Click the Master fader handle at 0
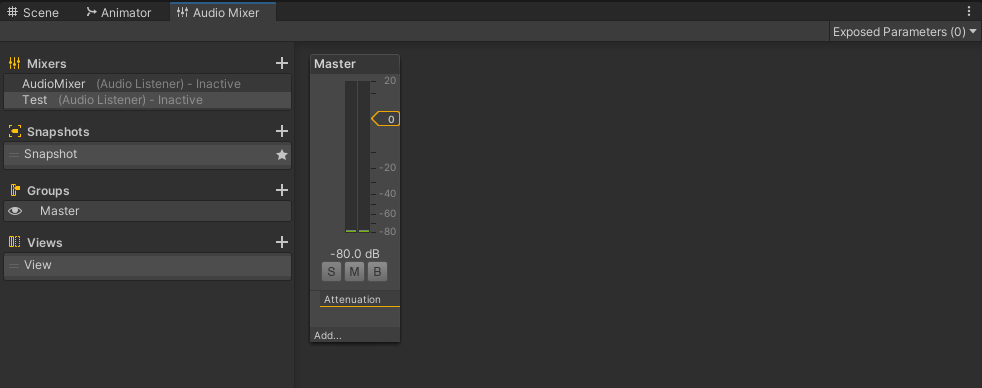This screenshot has height=388, width=982. click(385, 119)
